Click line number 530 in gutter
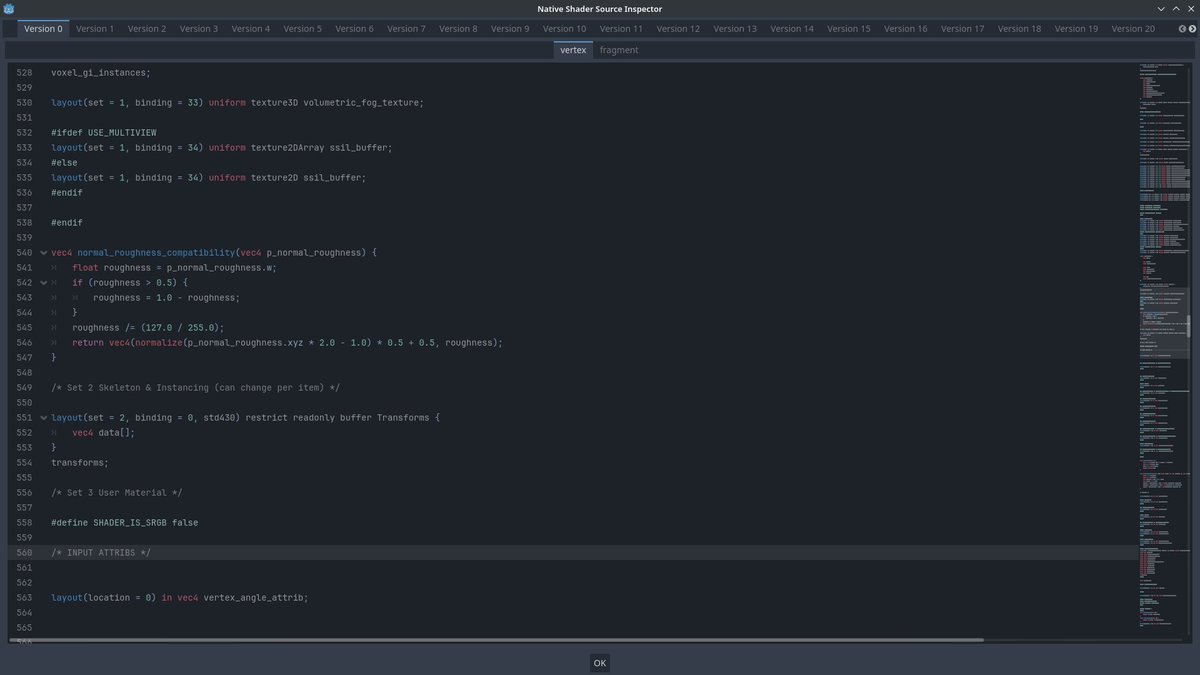Screen dimensions: 1200x675 click(24, 103)
